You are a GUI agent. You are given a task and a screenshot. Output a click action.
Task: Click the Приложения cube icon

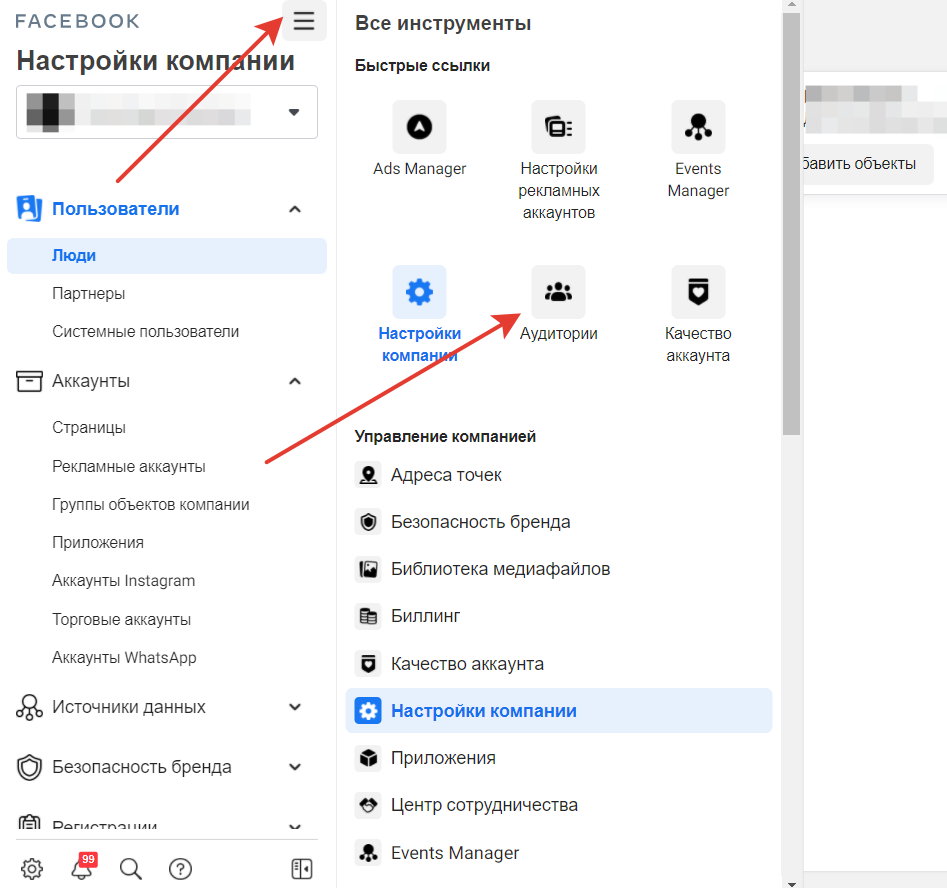pyautogui.click(x=368, y=758)
